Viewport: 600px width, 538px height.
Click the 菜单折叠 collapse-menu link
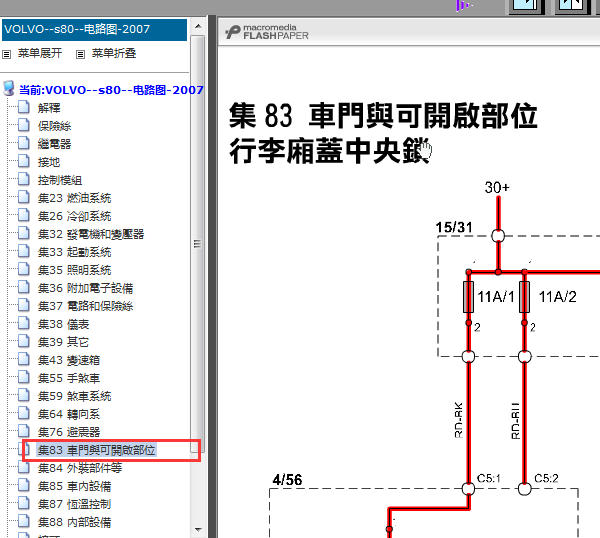point(114,53)
